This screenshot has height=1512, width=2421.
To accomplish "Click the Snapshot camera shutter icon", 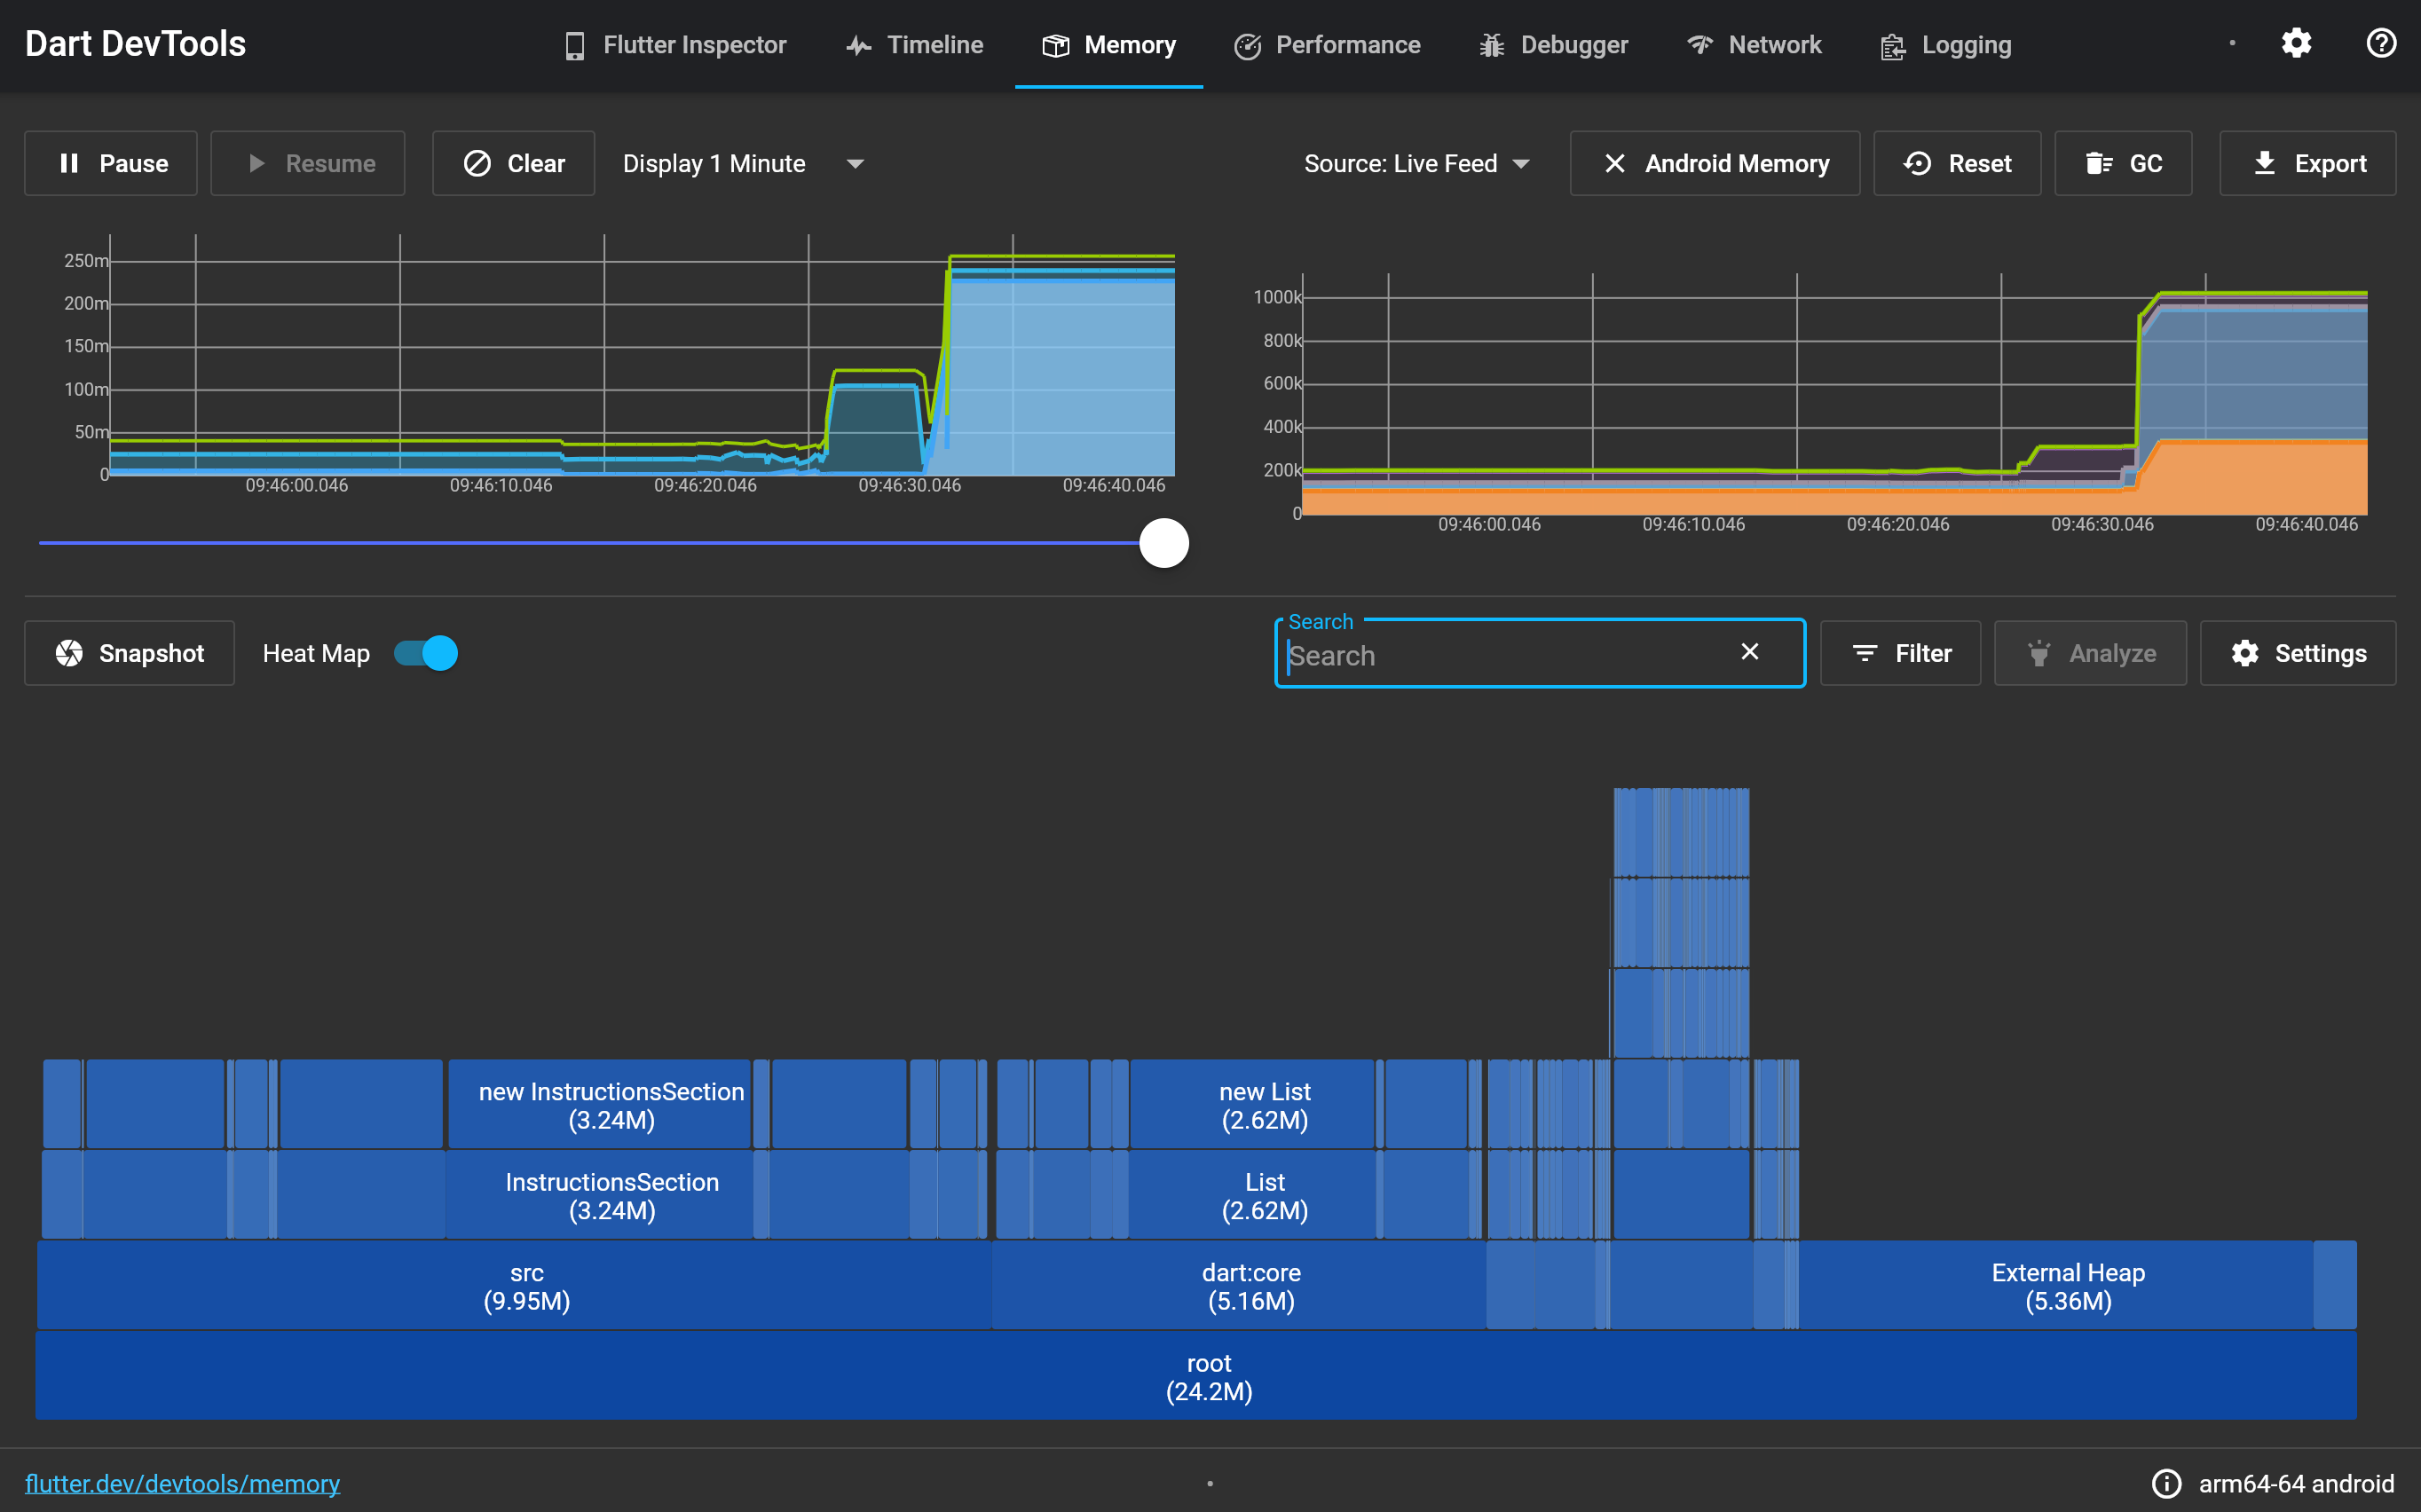I will click(69, 653).
